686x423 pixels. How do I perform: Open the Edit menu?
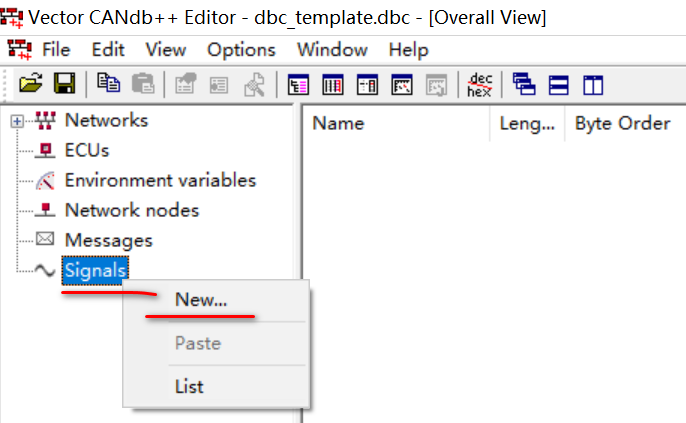coord(108,49)
